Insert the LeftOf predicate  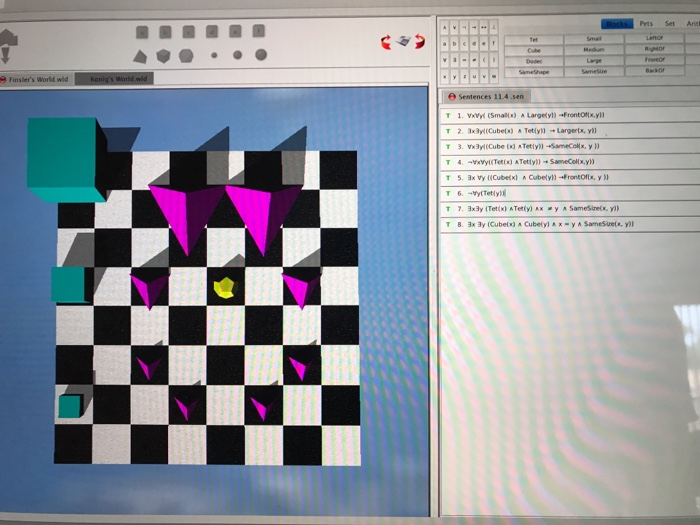[654, 38]
